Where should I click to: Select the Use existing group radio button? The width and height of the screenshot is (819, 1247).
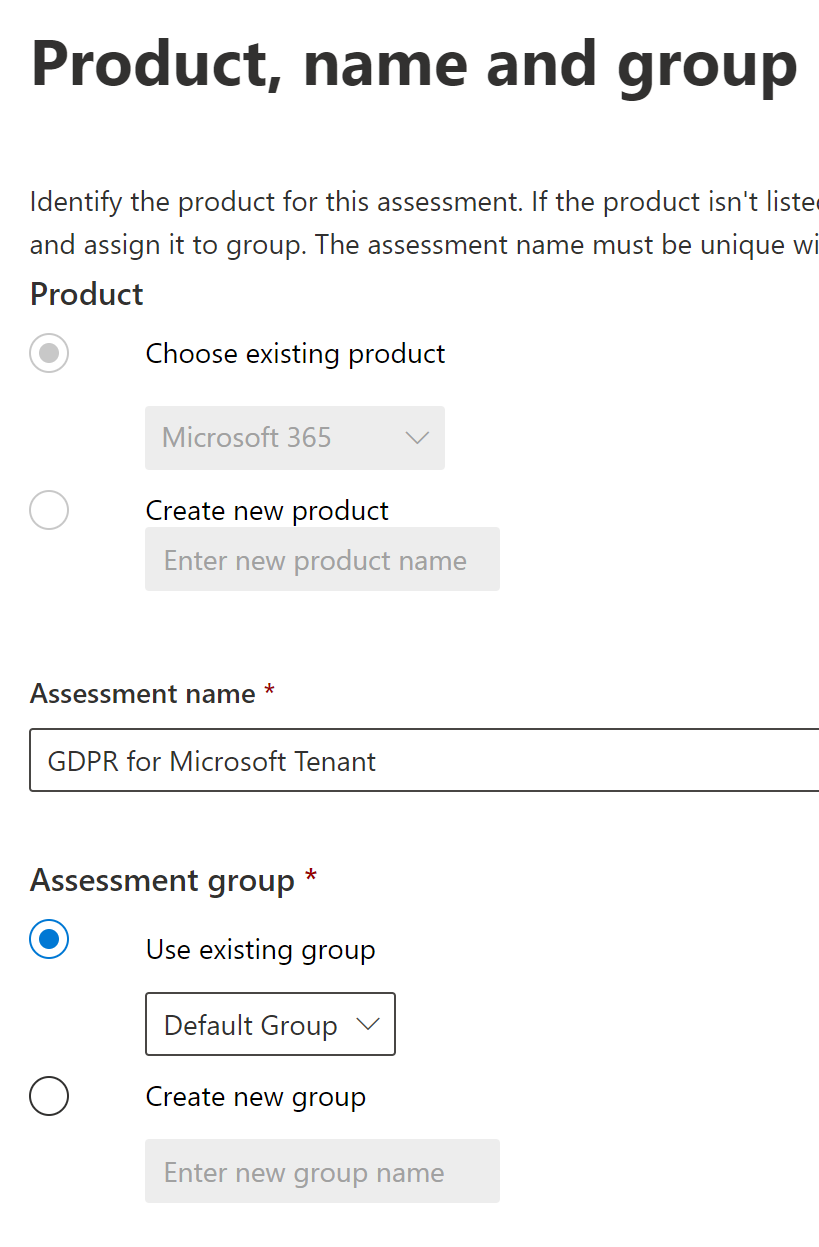49,939
